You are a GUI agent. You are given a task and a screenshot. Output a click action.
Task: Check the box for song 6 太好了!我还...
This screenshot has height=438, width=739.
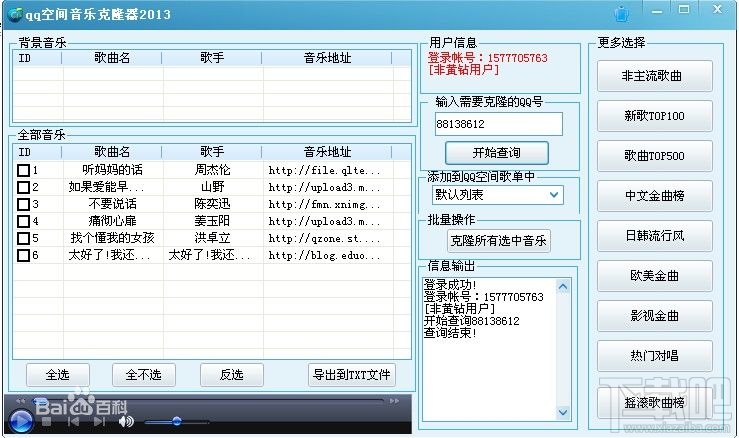(23, 255)
